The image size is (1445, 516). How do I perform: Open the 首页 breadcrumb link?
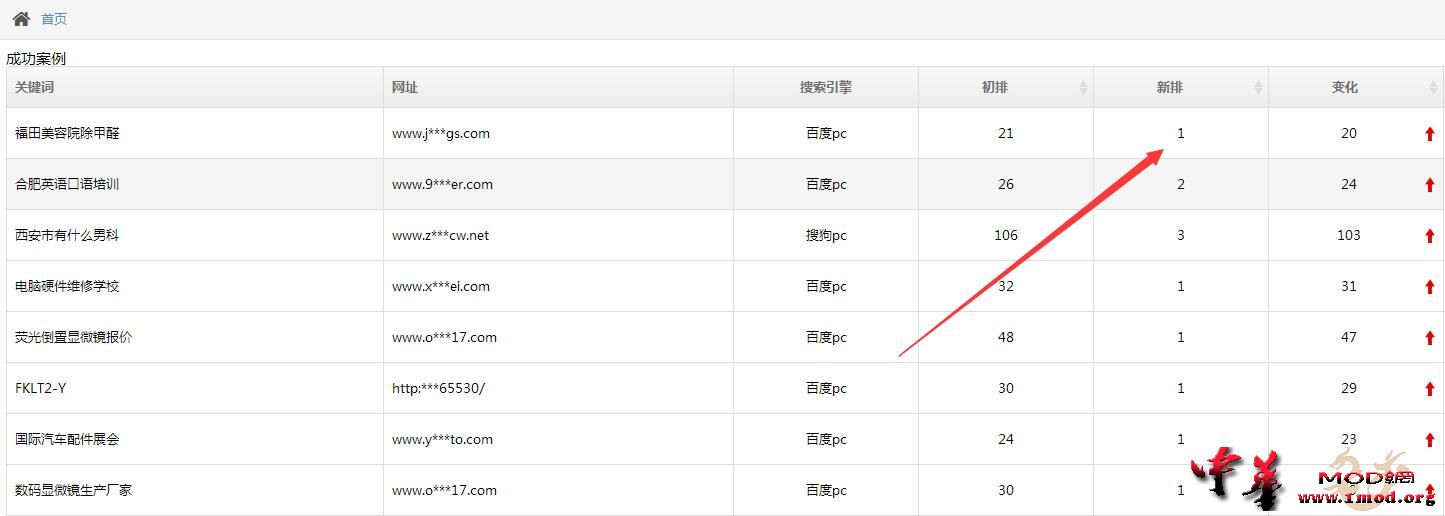coord(54,19)
